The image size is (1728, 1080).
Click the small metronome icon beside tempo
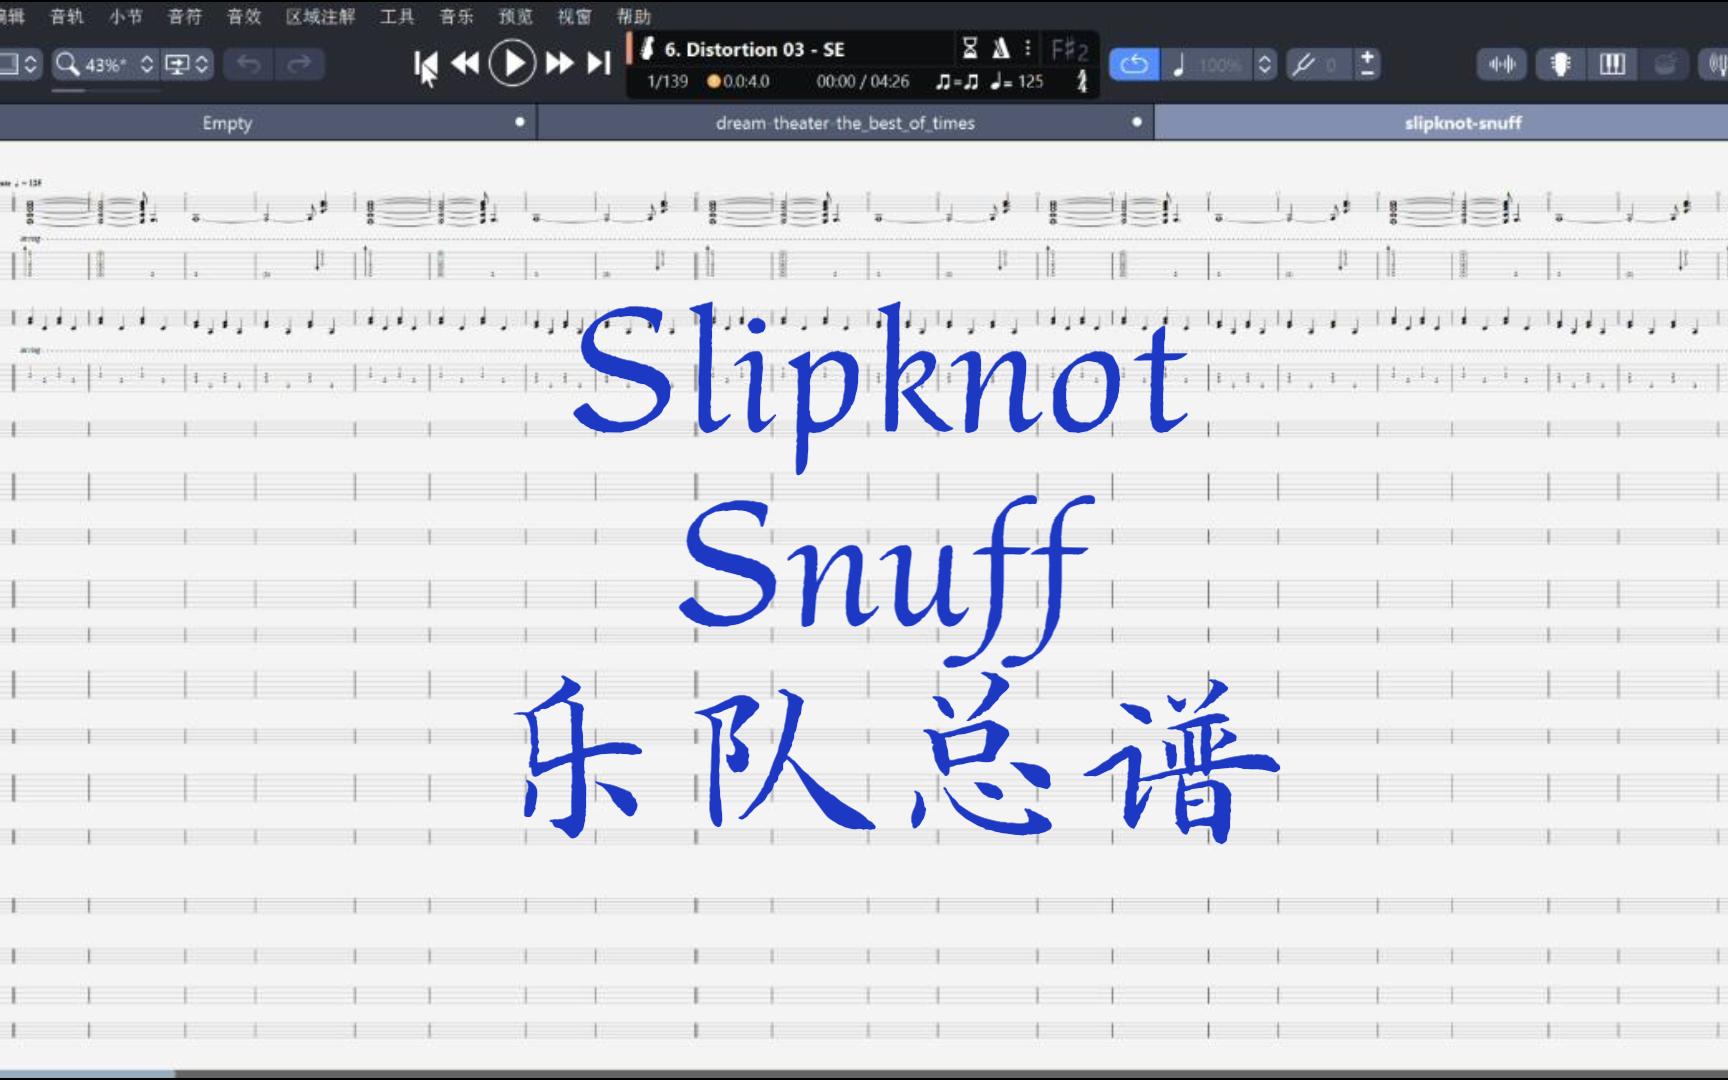(x=1081, y=82)
